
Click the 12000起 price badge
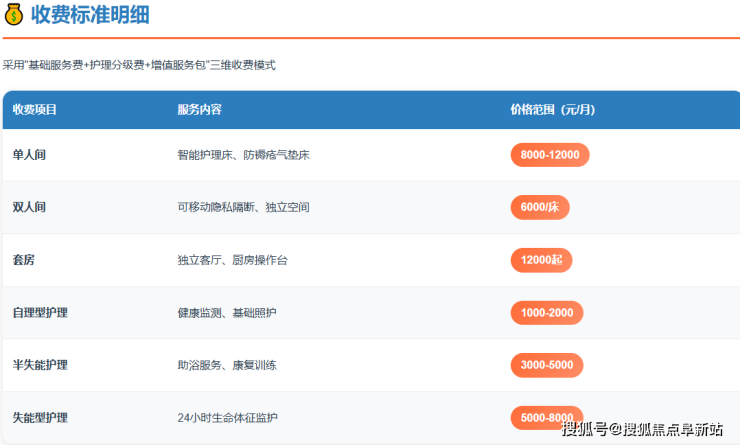541,260
